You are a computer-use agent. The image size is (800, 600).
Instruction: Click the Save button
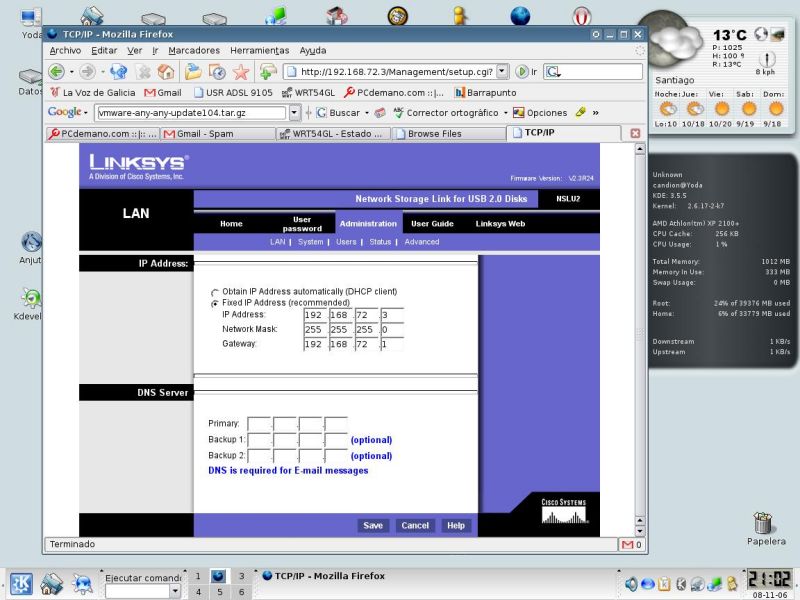click(373, 526)
